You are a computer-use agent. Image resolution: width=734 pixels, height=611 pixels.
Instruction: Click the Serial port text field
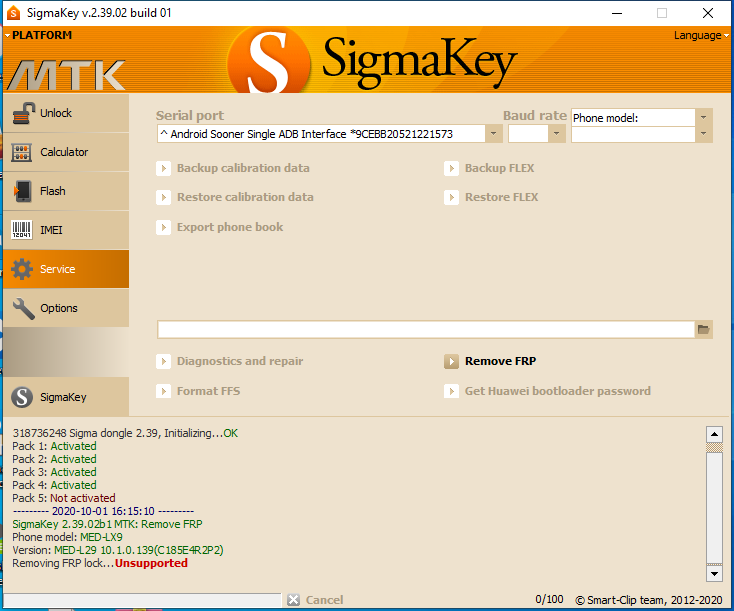tap(322, 134)
